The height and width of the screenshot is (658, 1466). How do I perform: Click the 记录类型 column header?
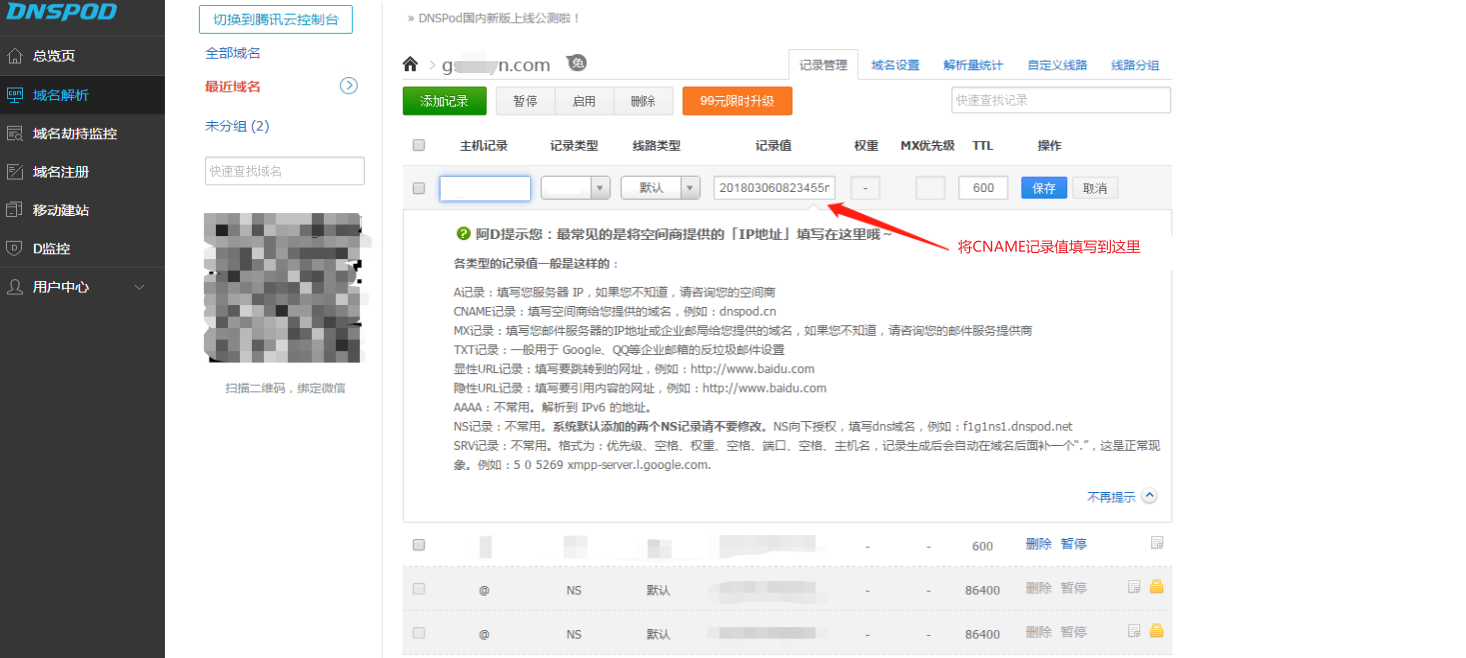[x=574, y=146]
